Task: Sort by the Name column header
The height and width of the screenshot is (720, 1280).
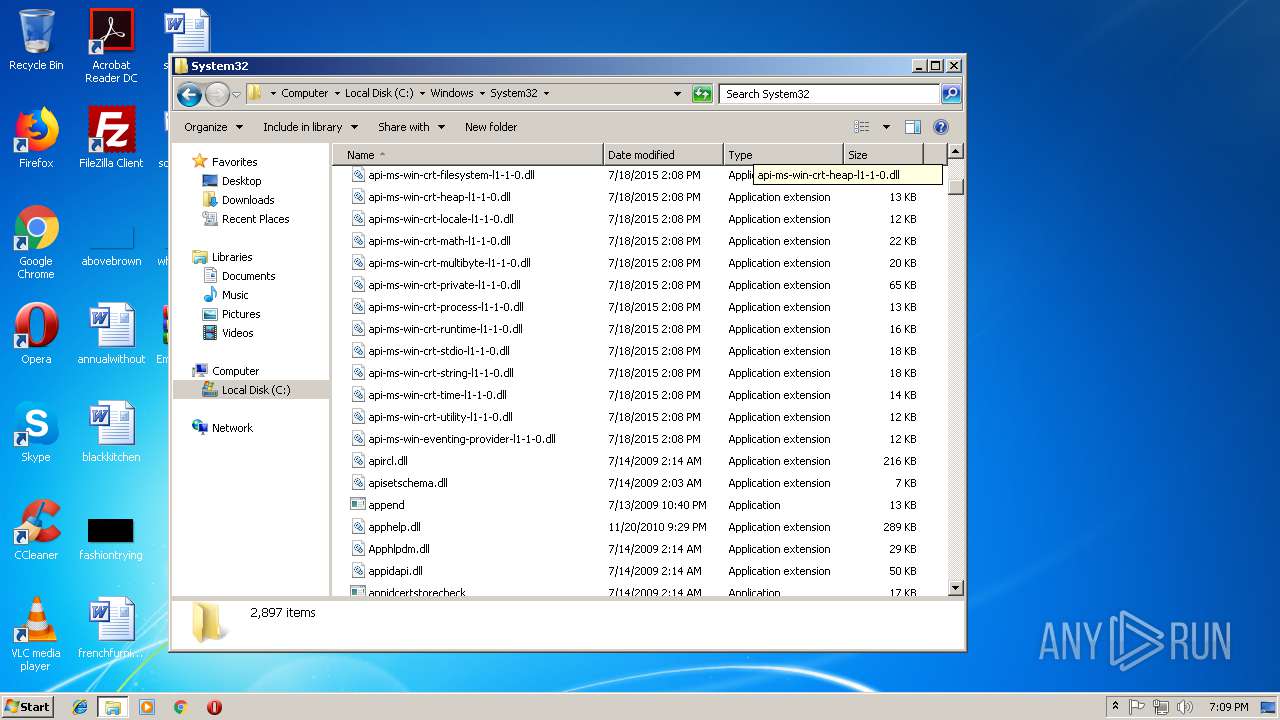Action: pyautogui.click(x=468, y=155)
